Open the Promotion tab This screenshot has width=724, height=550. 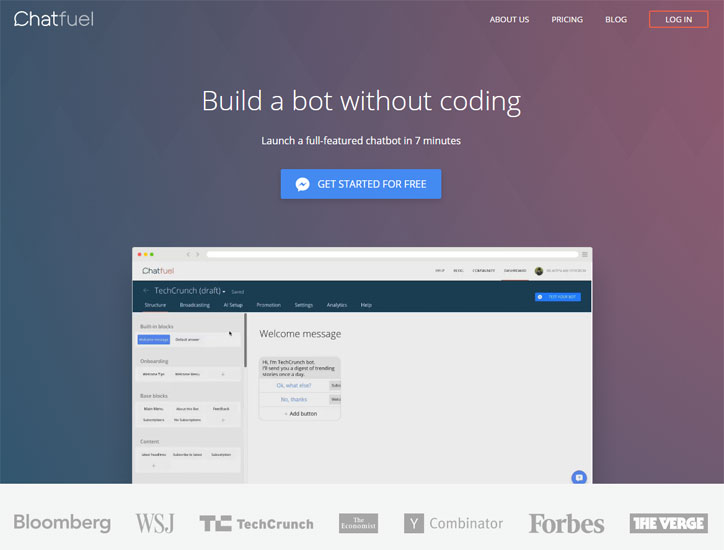pyautogui.click(x=269, y=305)
